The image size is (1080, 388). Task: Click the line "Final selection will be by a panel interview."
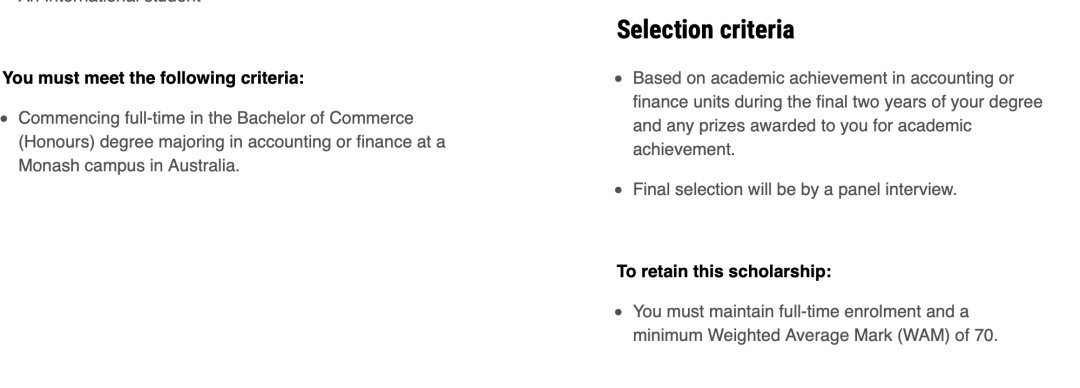[x=795, y=190]
